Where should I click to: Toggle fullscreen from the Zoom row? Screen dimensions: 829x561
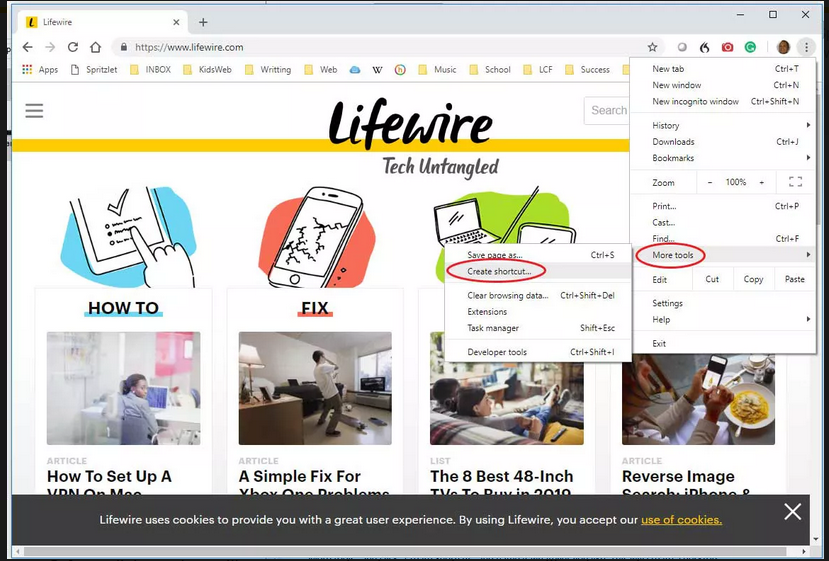(795, 182)
